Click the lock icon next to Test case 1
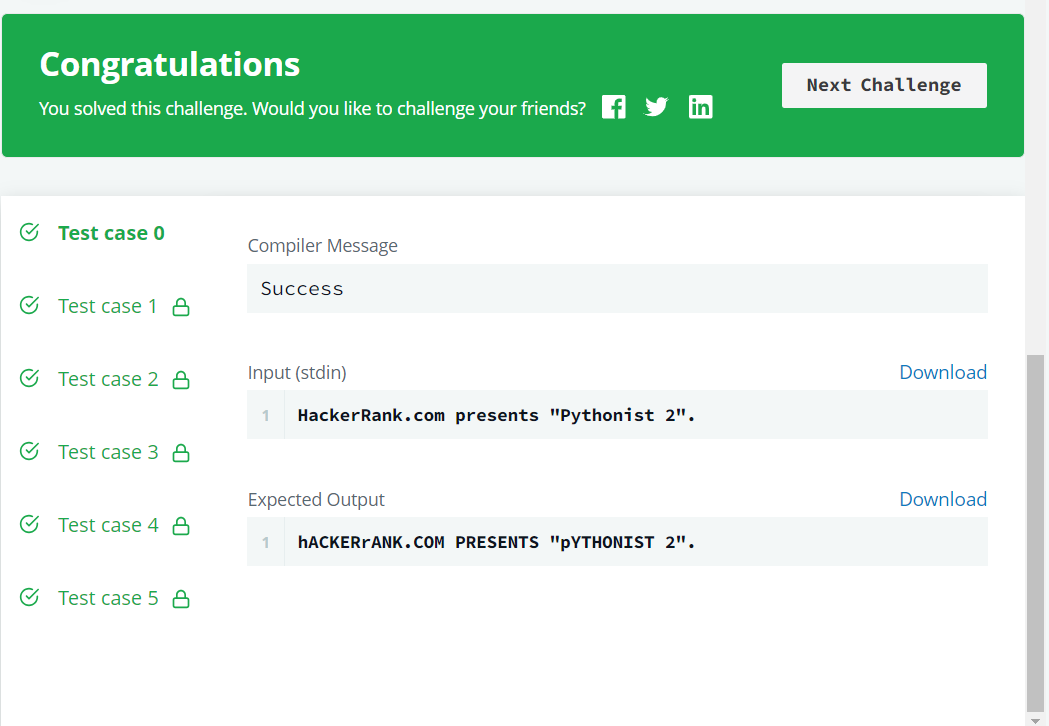The image size is (1049, 726). pyautogui.click(x=181, y=306)
